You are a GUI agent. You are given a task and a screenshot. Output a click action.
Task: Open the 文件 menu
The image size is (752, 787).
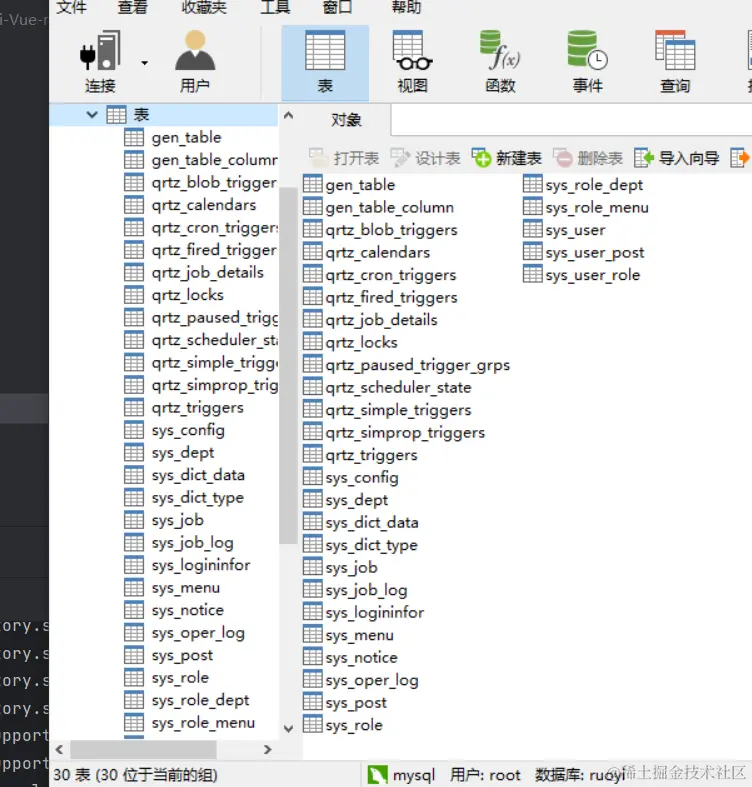point(71,7)
